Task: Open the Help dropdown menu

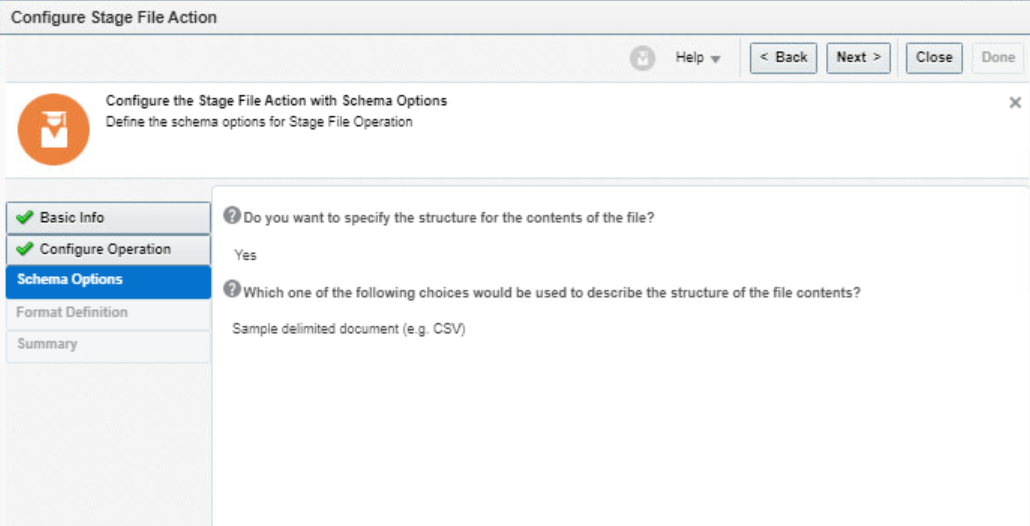Action: click(x=698, y=58)
